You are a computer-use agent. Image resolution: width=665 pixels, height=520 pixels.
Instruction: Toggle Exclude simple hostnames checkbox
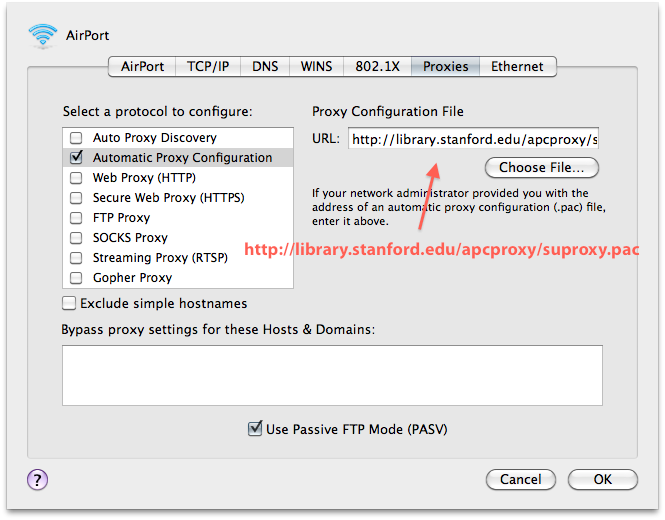(x=69, y=303)
